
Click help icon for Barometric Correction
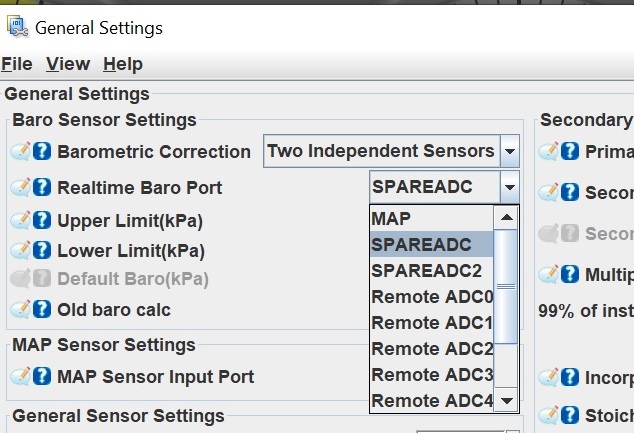[42, 151]
